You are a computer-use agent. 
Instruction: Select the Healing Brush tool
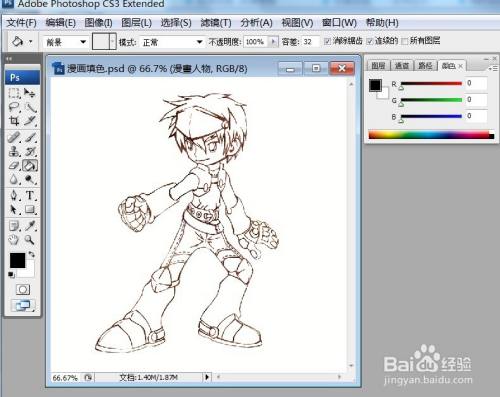(14, 137)
